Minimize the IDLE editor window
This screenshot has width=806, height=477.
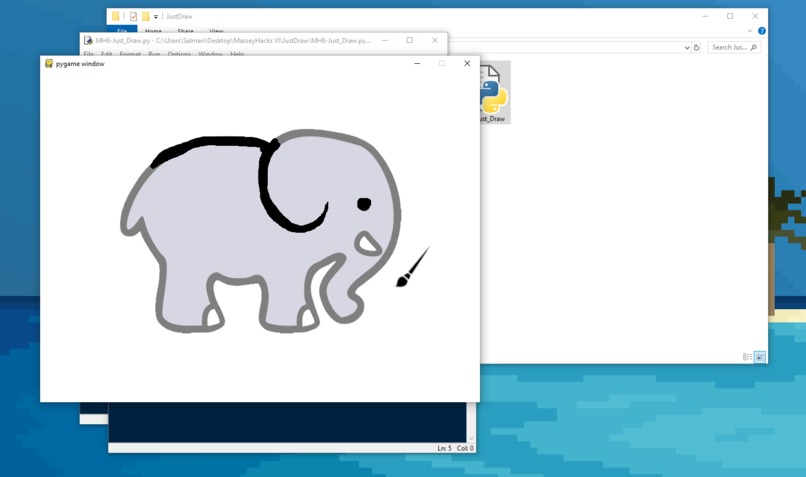[x=384, y=40]
